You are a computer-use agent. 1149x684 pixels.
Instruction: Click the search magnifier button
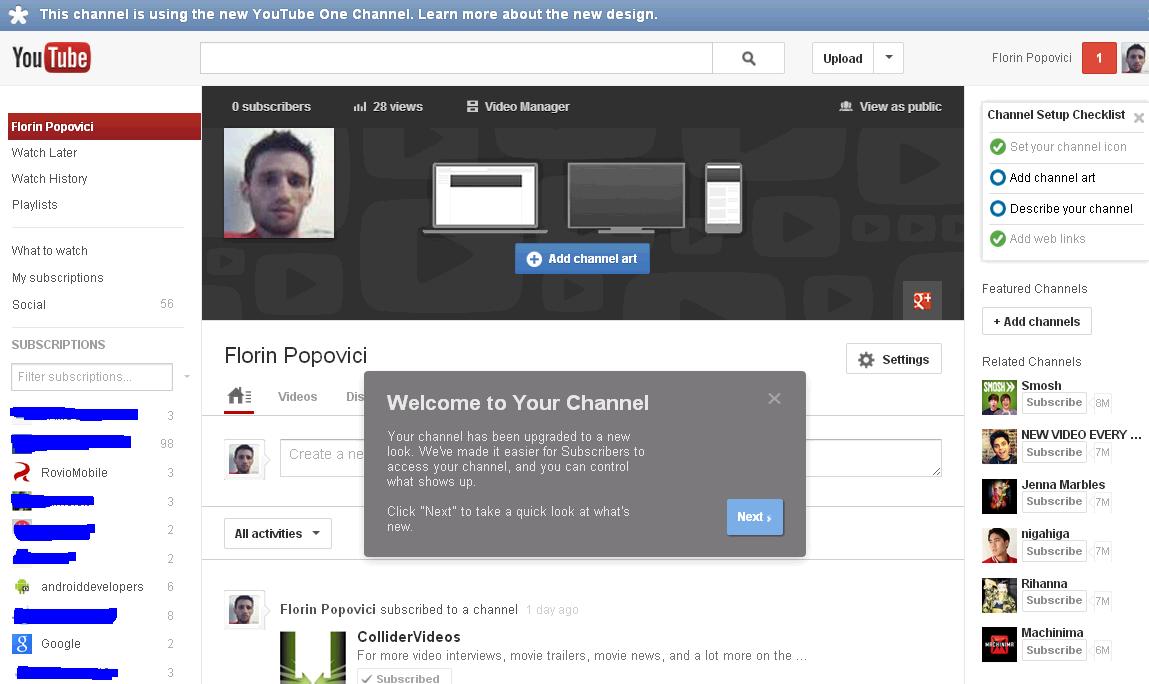748,58
